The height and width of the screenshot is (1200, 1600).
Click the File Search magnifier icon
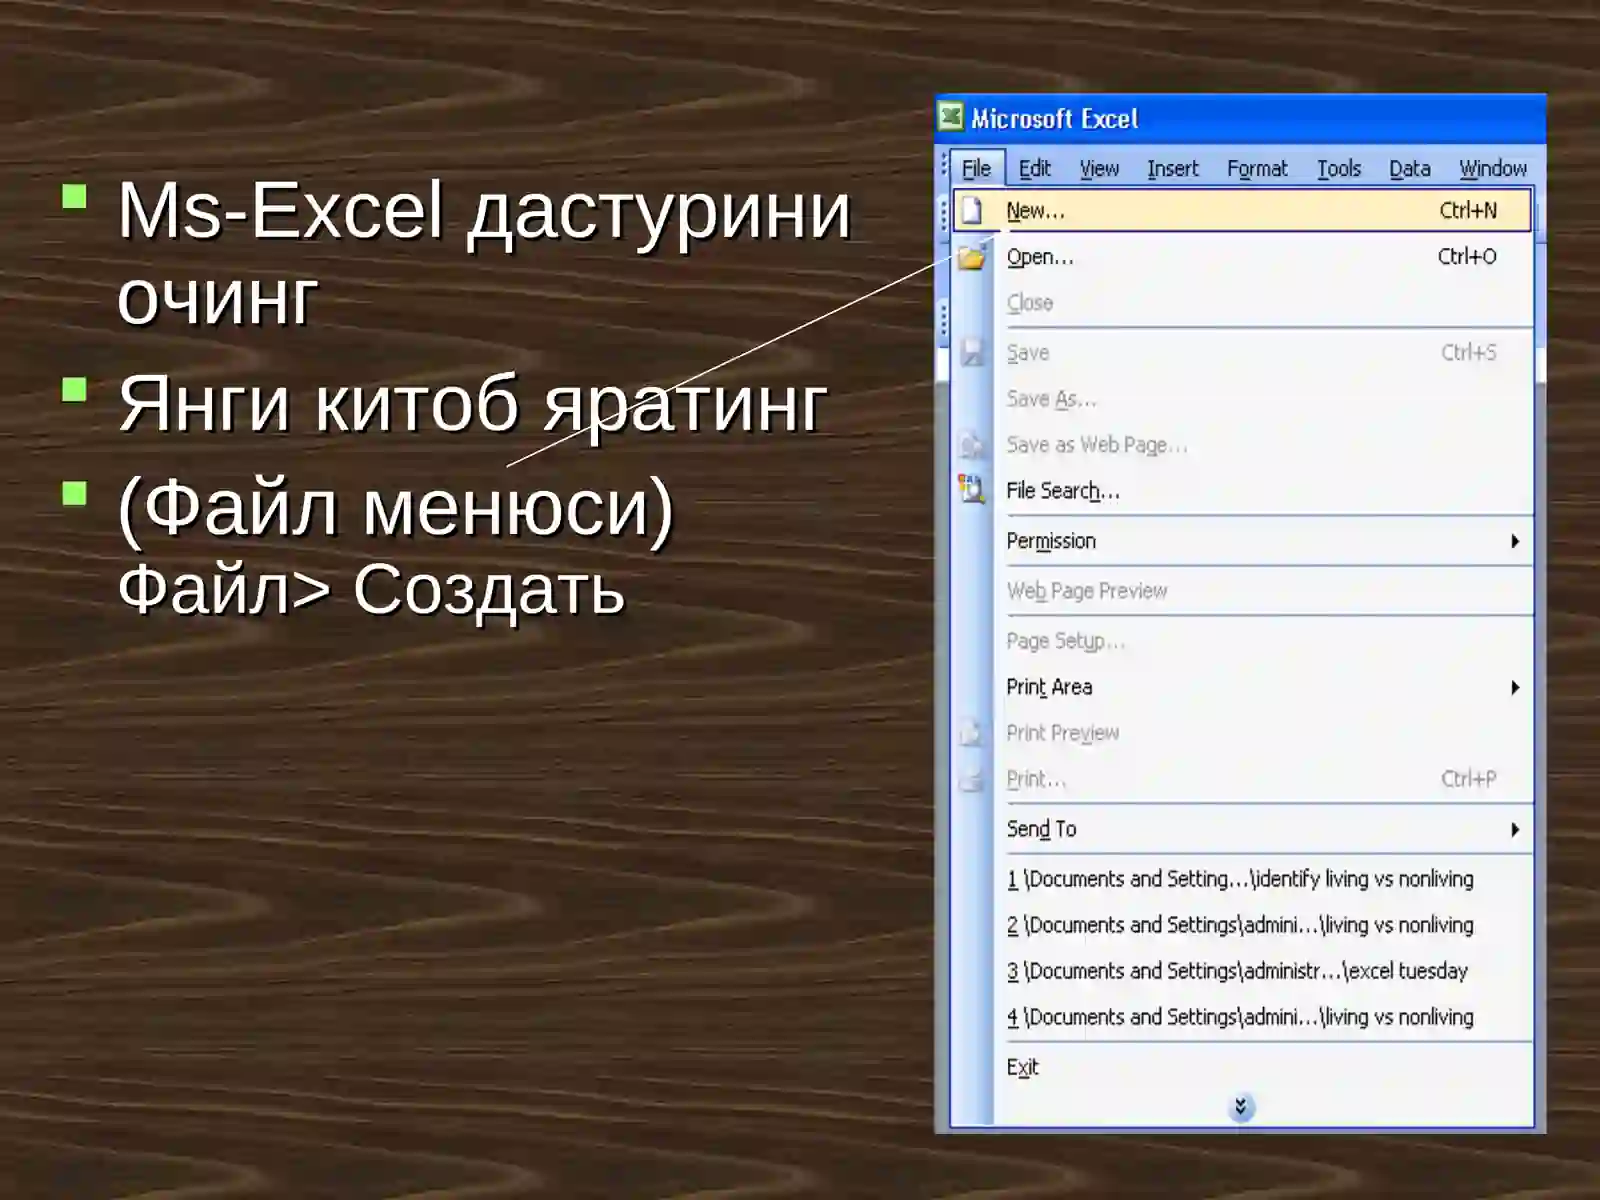[972, 489]
